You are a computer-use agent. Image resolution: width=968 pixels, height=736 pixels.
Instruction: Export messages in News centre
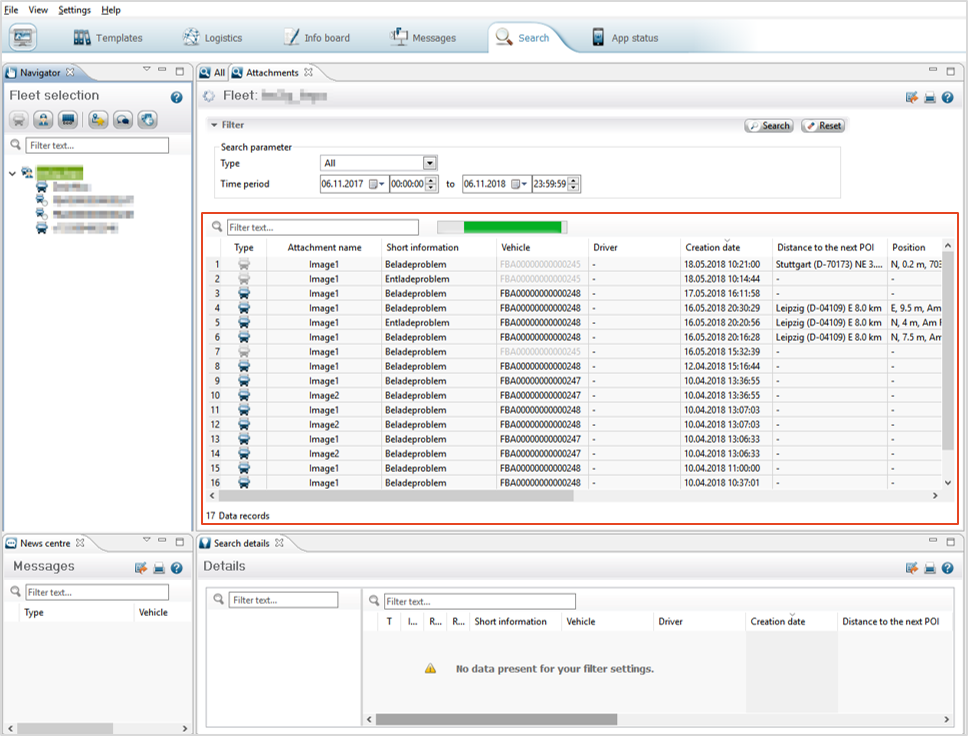[x=141, y=569]
